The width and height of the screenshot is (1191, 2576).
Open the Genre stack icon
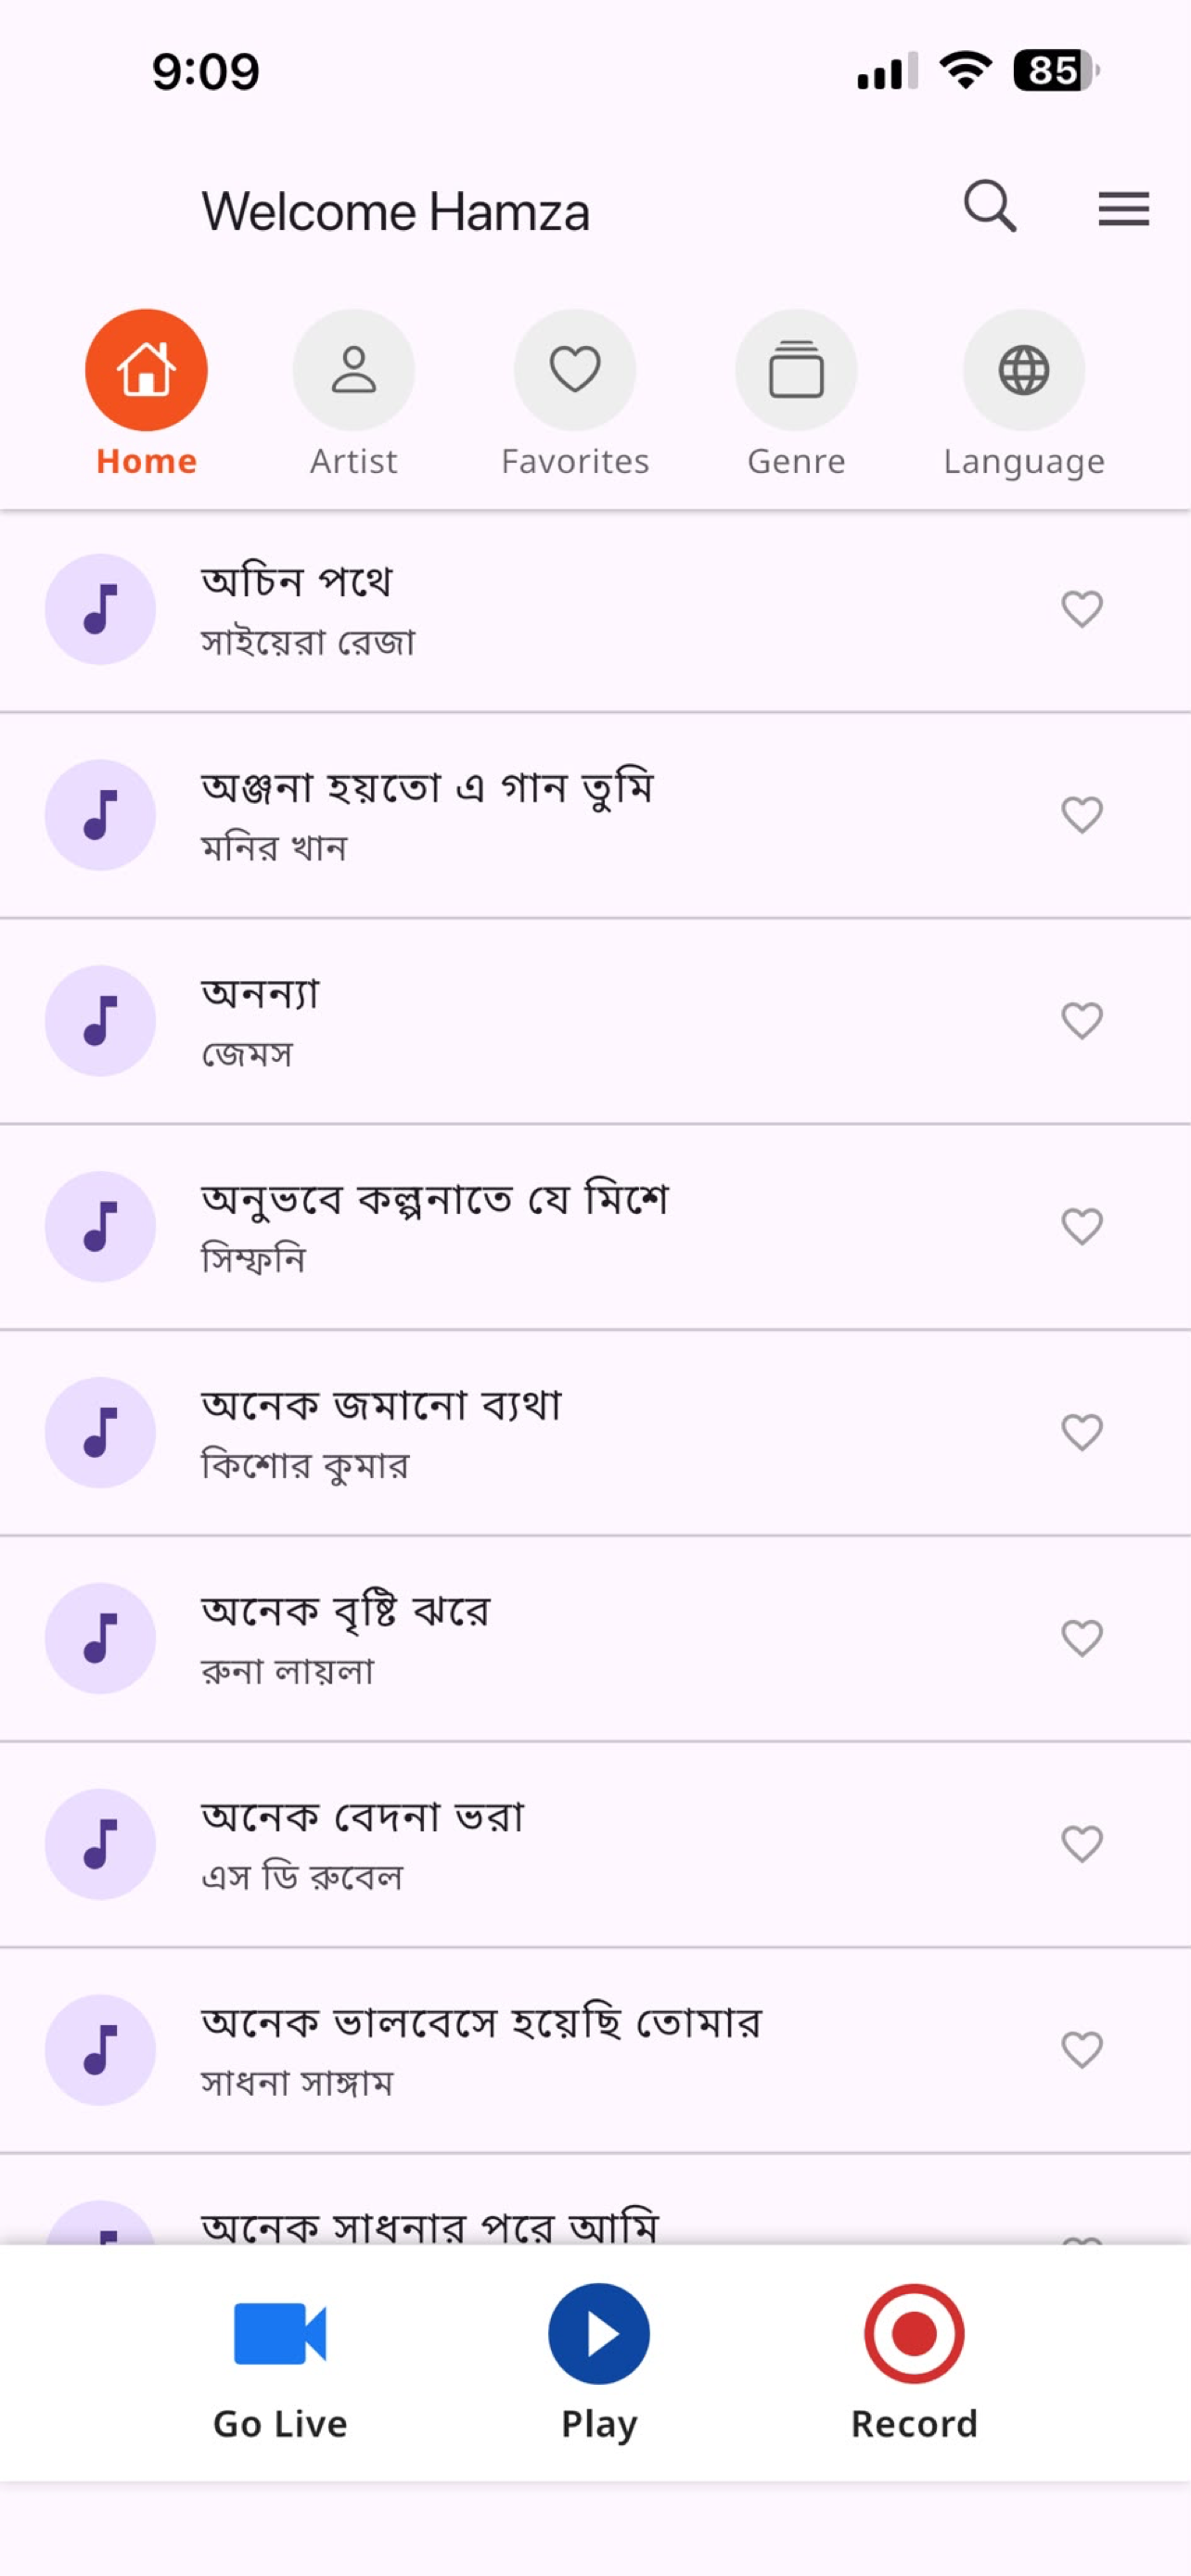796,370
